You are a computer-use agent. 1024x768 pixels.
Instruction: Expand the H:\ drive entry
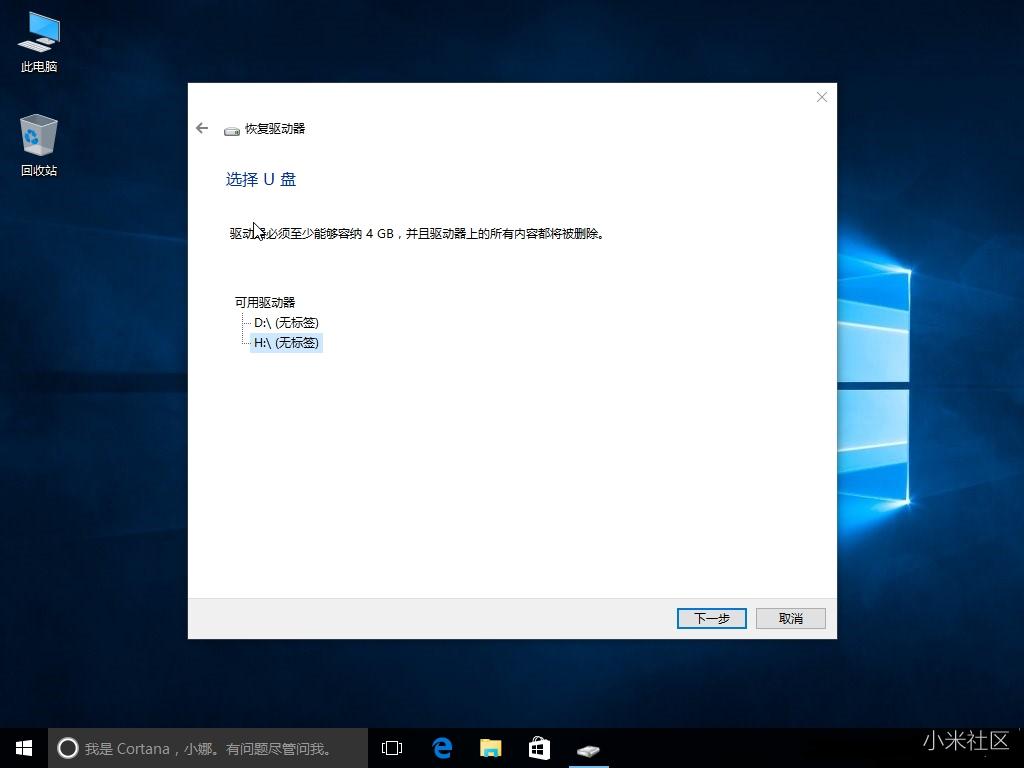point(247,342)
